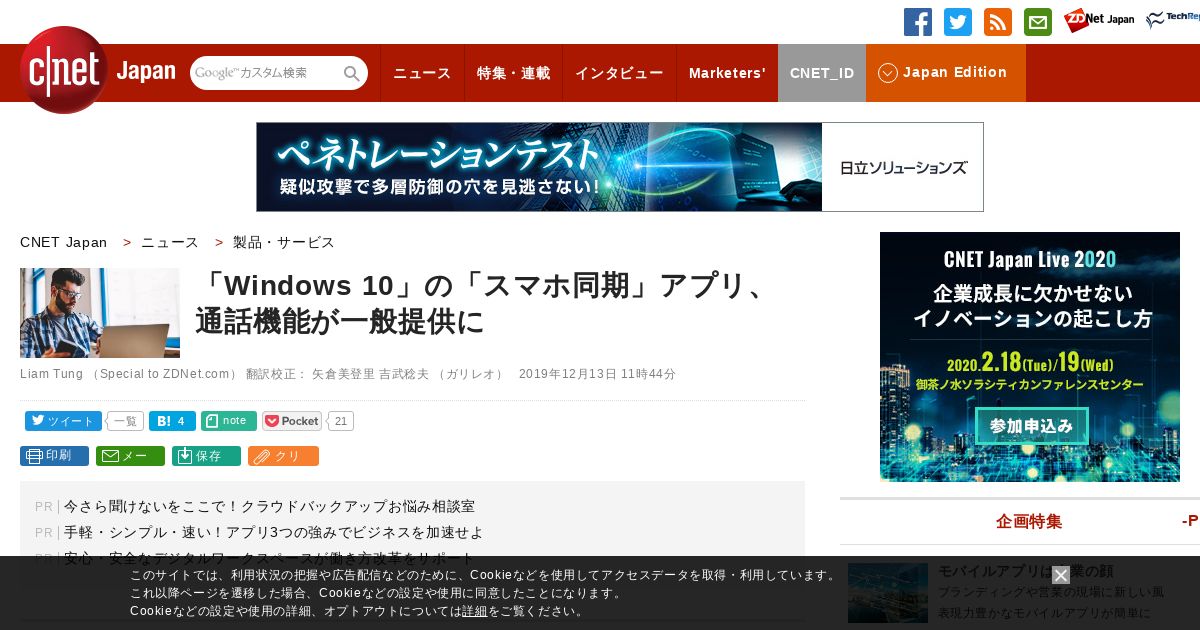This screenshot has height=630, width=1200.
Task: Click the CNET Japan Live 2020 ad
Action: click(1030, 357)
